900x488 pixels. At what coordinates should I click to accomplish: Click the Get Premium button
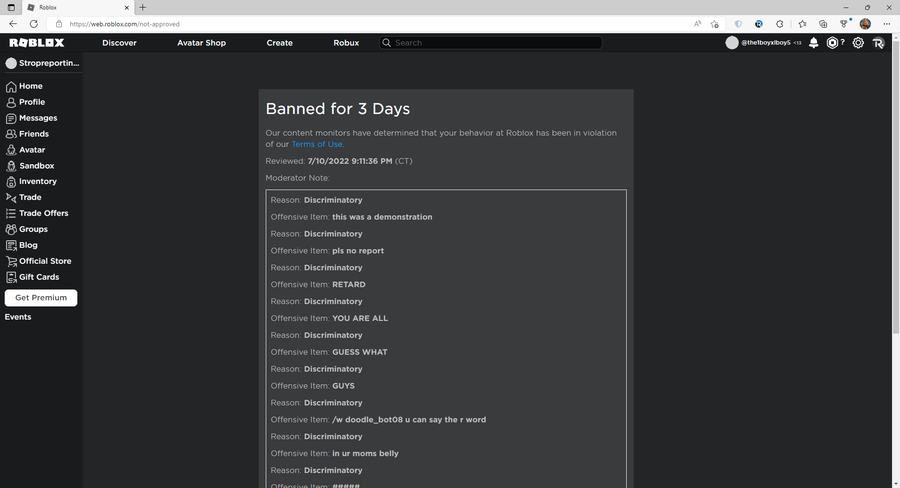(x=41, y=298)
